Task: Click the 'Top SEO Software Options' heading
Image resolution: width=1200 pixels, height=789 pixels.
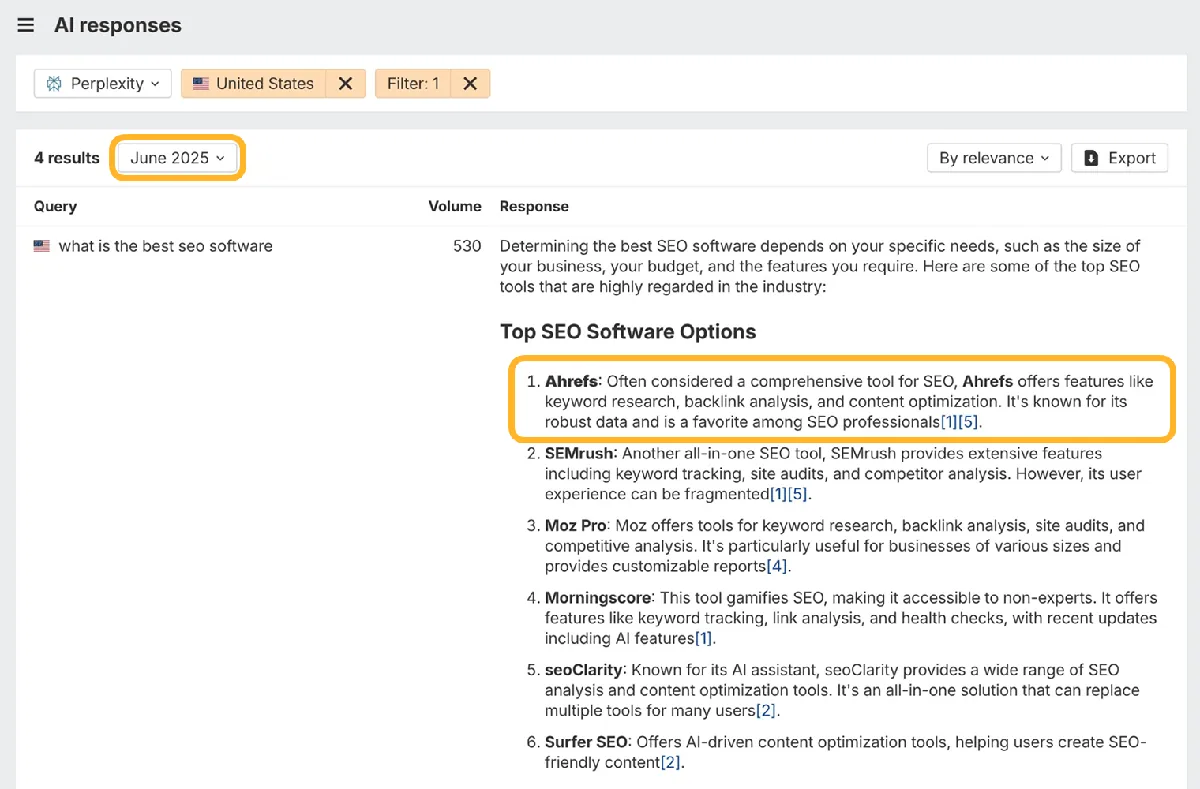Action: [628, 332]
